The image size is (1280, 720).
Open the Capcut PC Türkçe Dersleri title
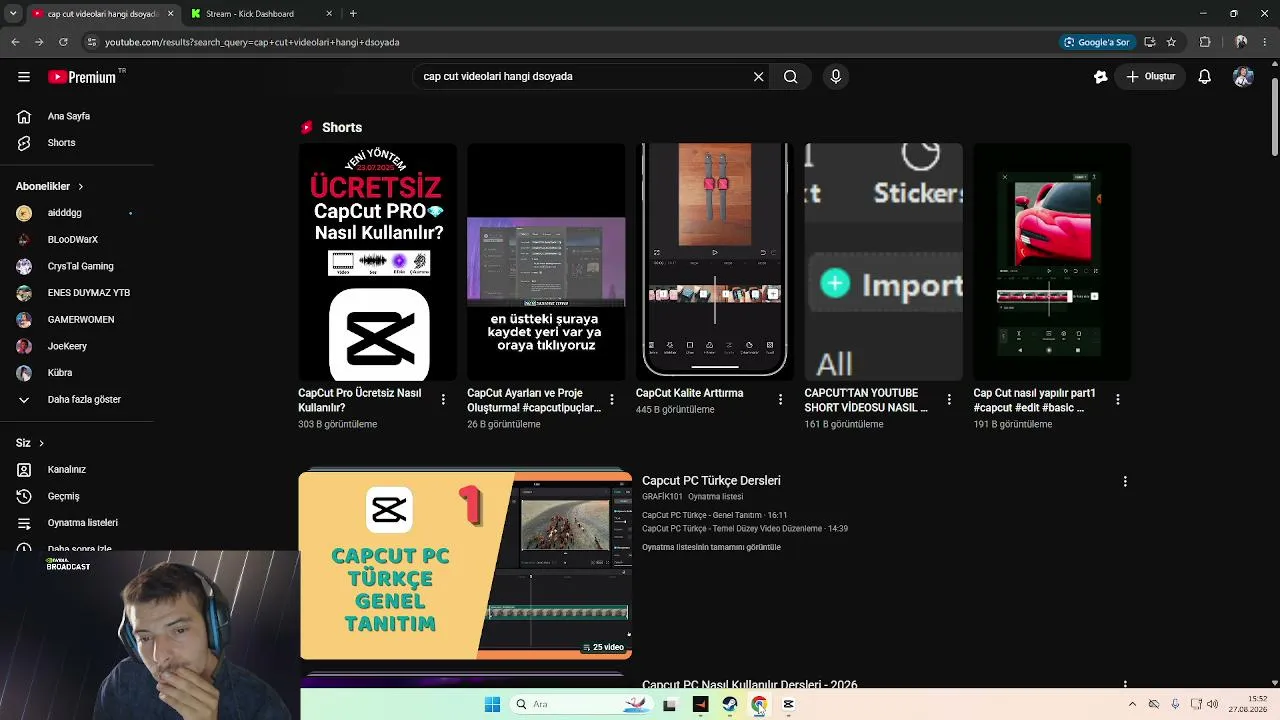pos(711,481)
